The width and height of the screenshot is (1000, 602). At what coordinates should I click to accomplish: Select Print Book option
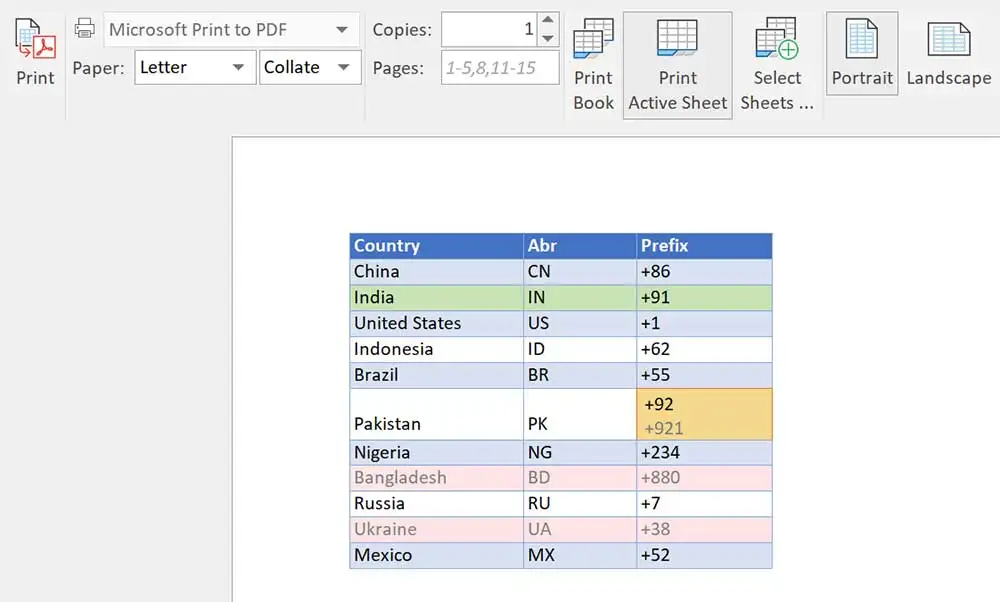(593, 65)
